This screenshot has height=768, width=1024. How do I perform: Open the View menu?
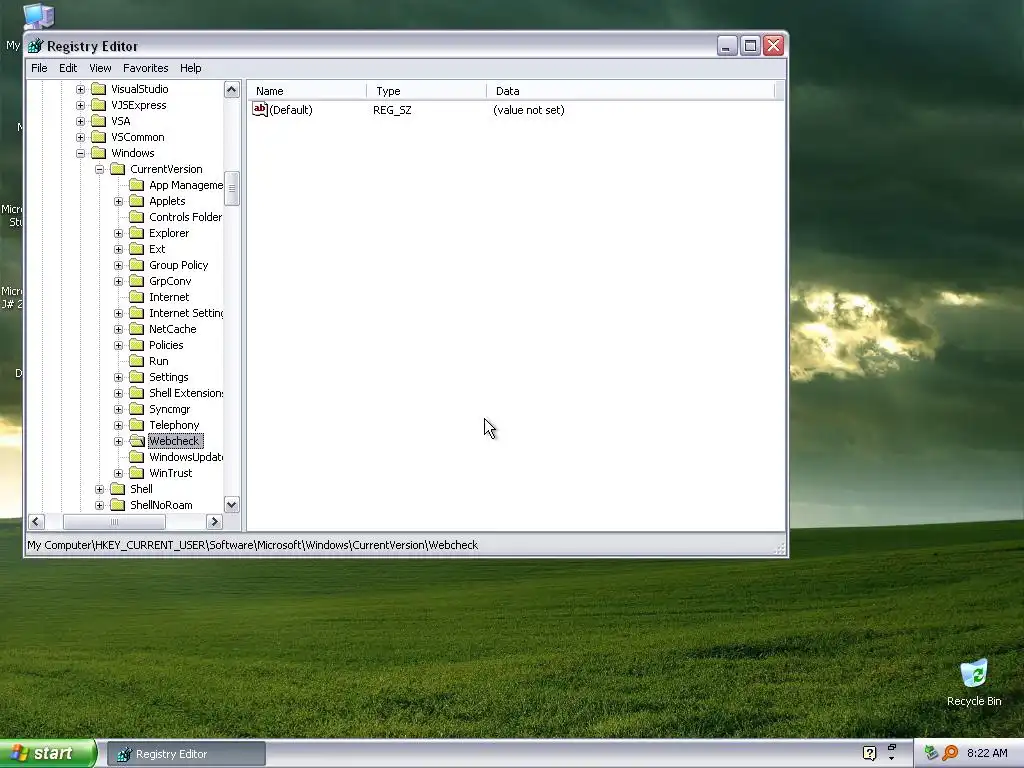100,68
